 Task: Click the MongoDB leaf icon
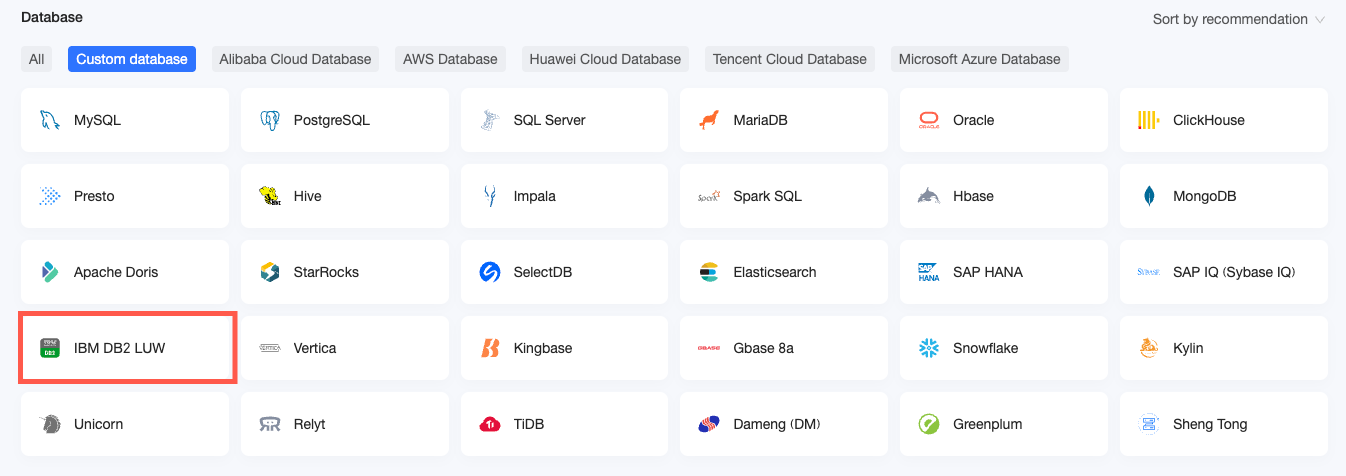pos(1149,196)
